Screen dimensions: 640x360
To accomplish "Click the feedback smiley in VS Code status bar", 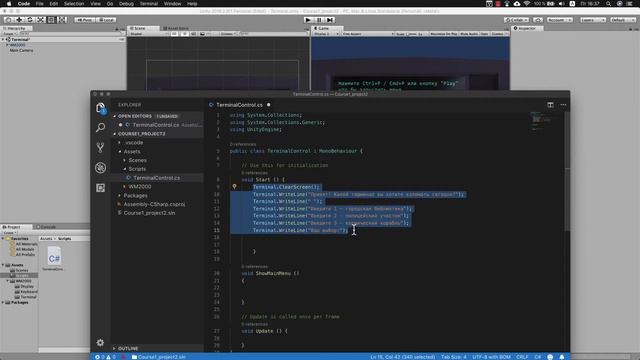I will [550, 357].
